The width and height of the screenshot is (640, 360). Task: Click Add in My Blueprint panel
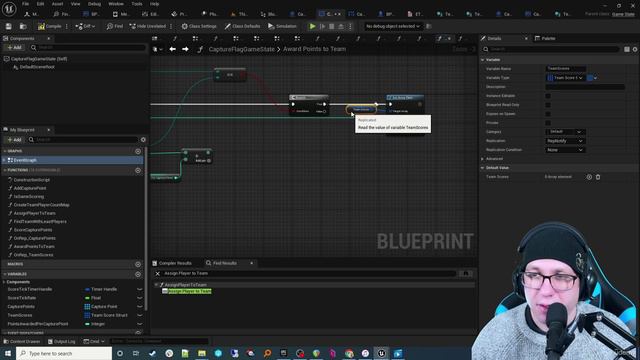(x=15, y=140)
